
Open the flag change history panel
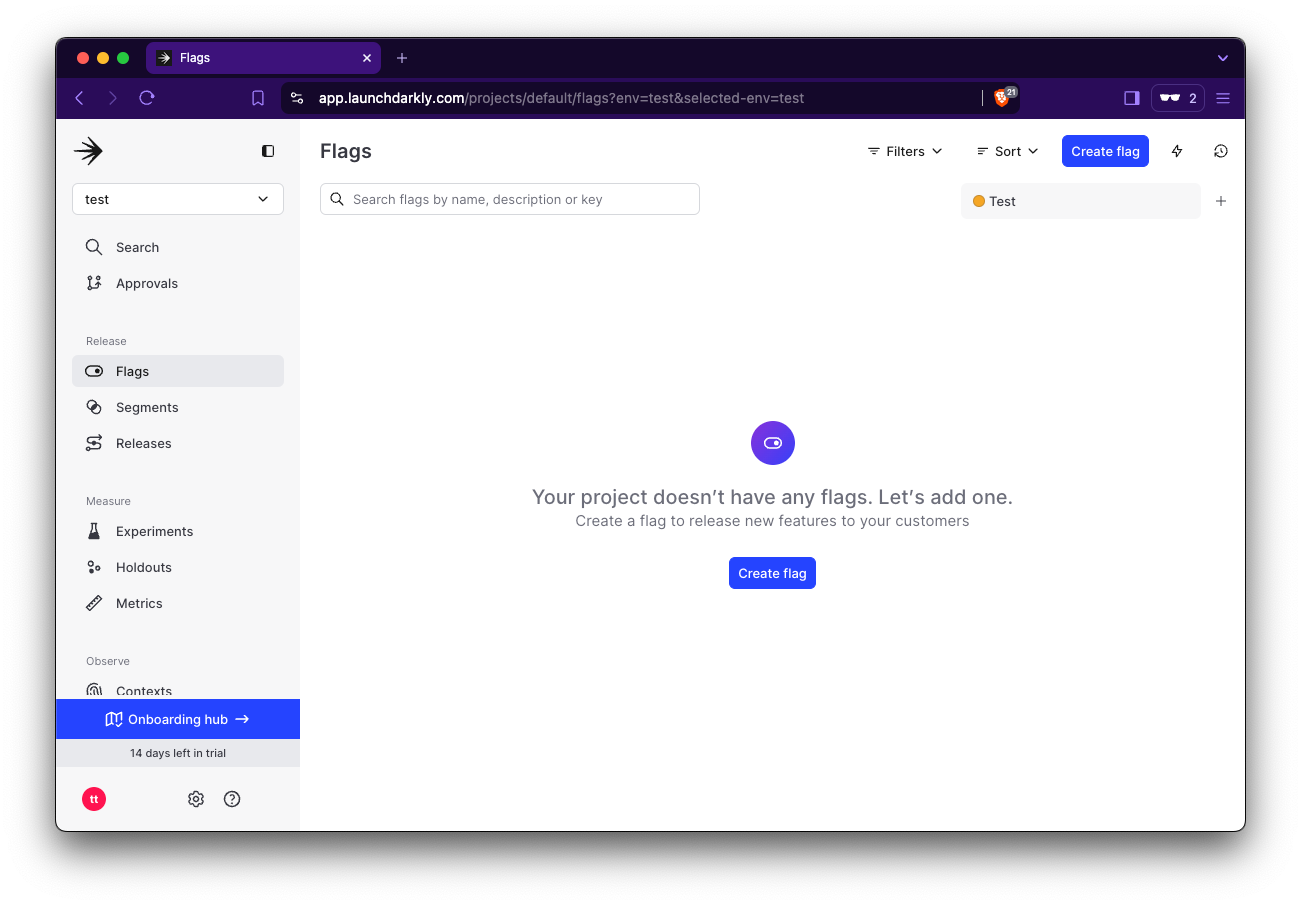1220,151
